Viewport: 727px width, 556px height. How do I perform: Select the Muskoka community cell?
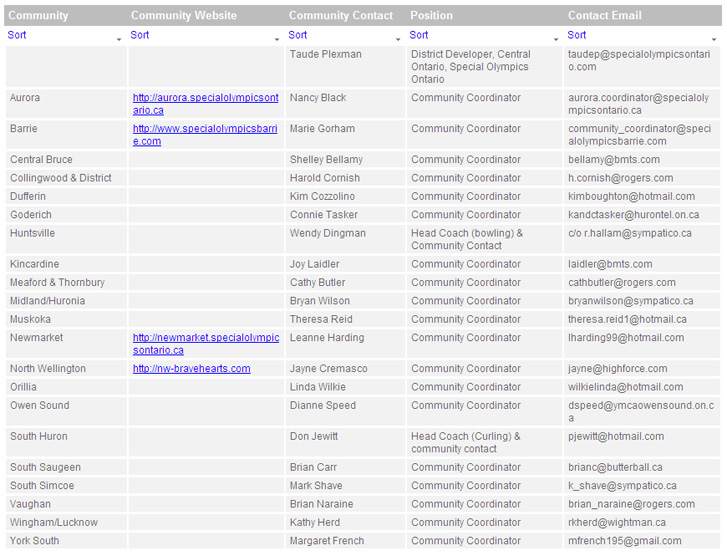click(x=66, y=320)
